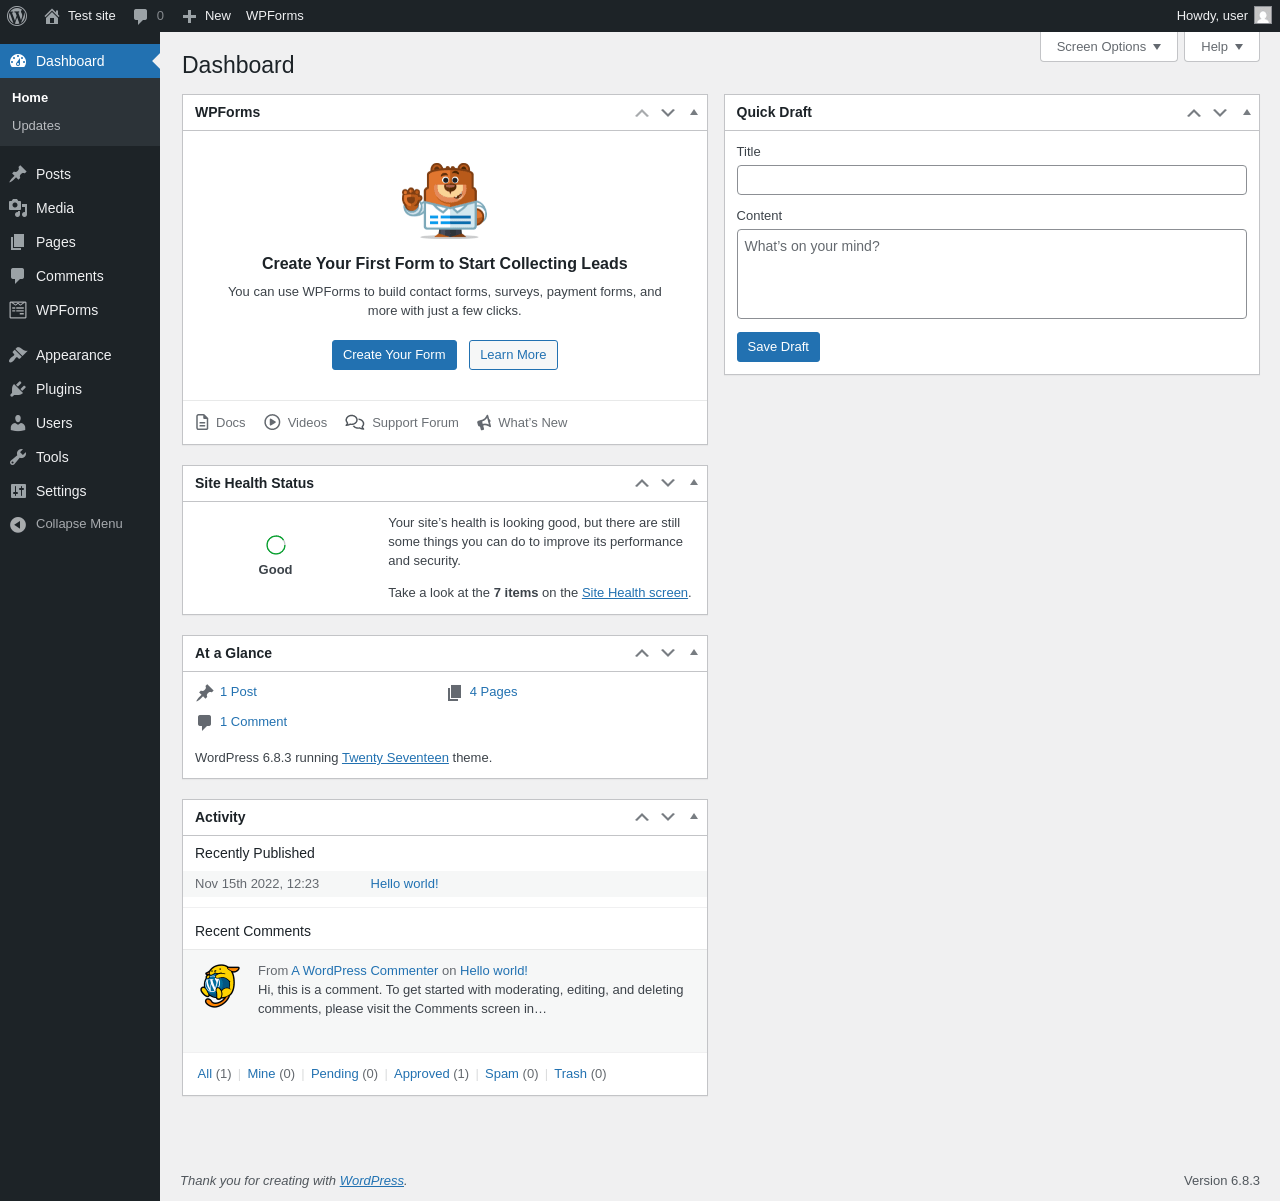Viewport: 1280px width, 1201px height.
Task: Filter comments by Spam
Action: click(x=502, y=1074)
